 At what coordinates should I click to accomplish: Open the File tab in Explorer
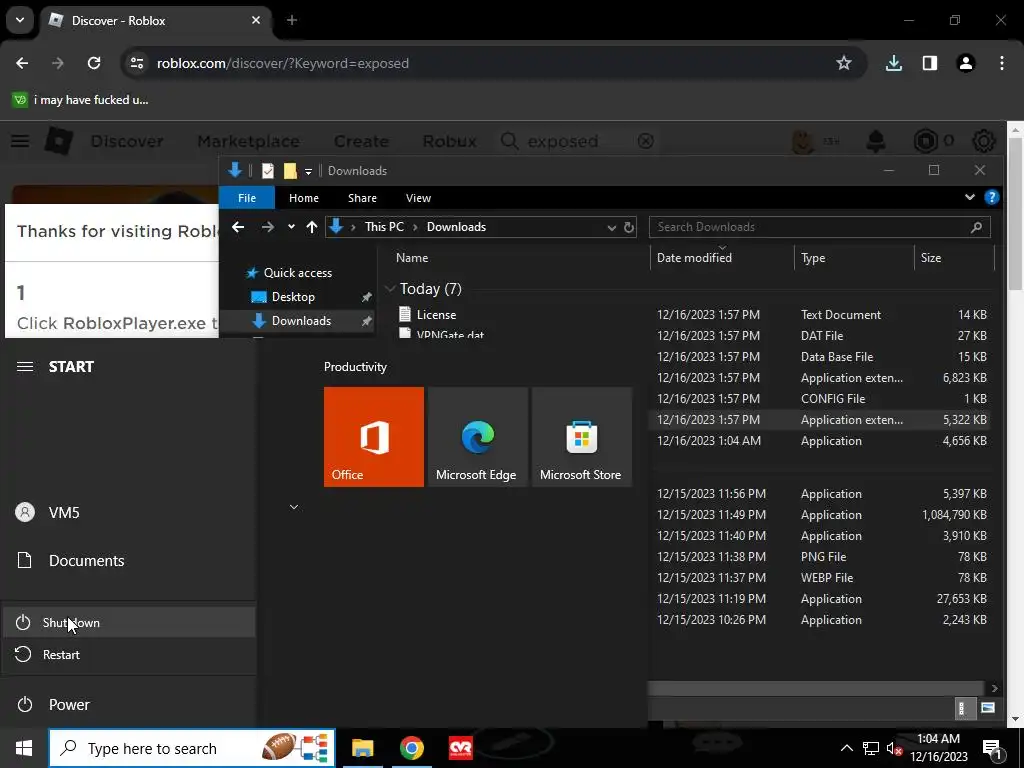[247, 198]
